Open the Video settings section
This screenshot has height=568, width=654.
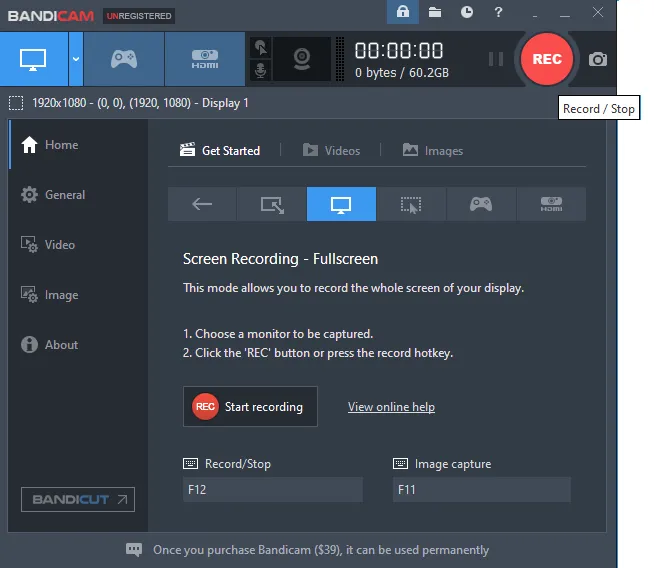coord(78,245)
